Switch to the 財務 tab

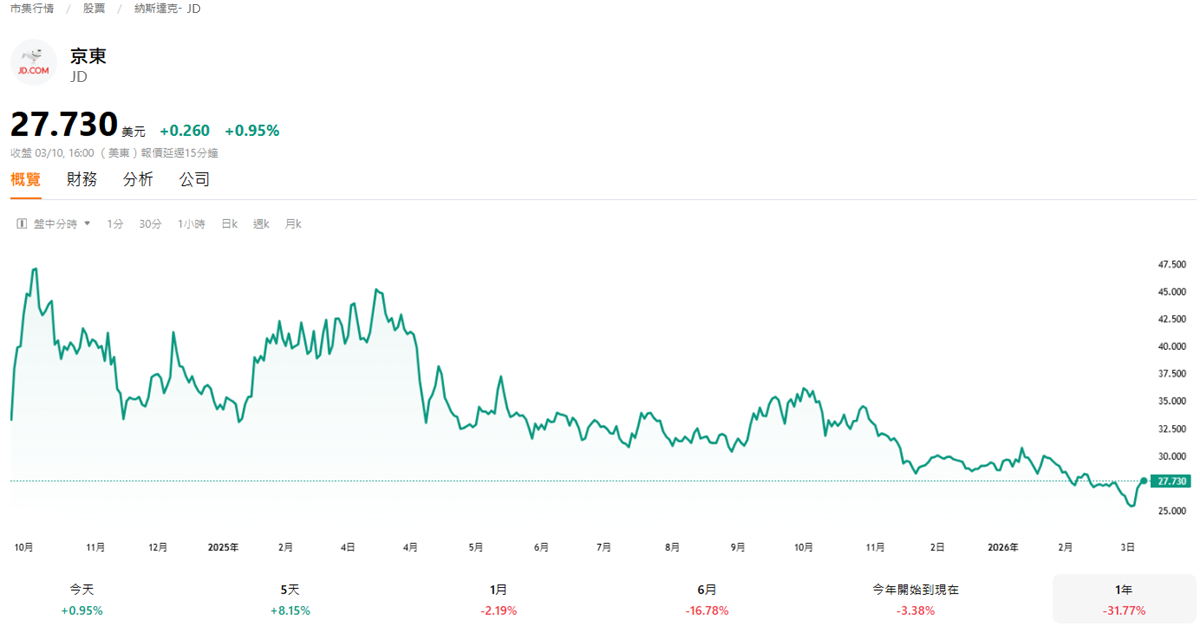pos(82,180)
